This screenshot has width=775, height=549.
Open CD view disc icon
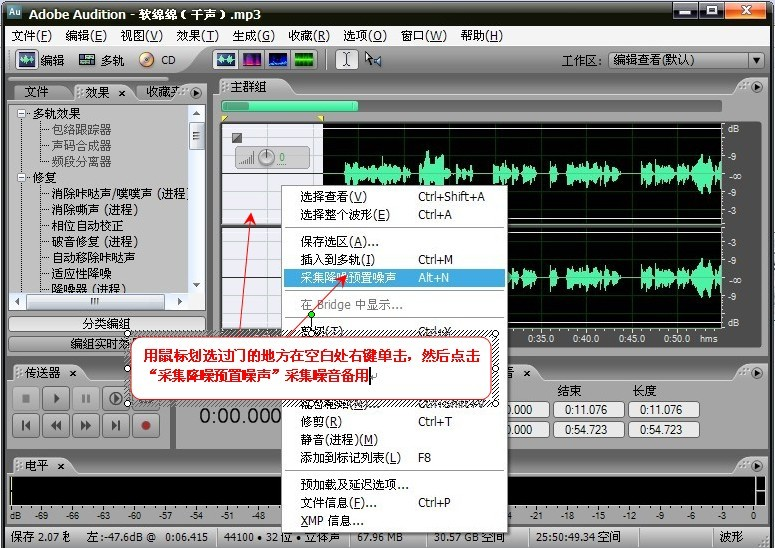coord(146,60)
